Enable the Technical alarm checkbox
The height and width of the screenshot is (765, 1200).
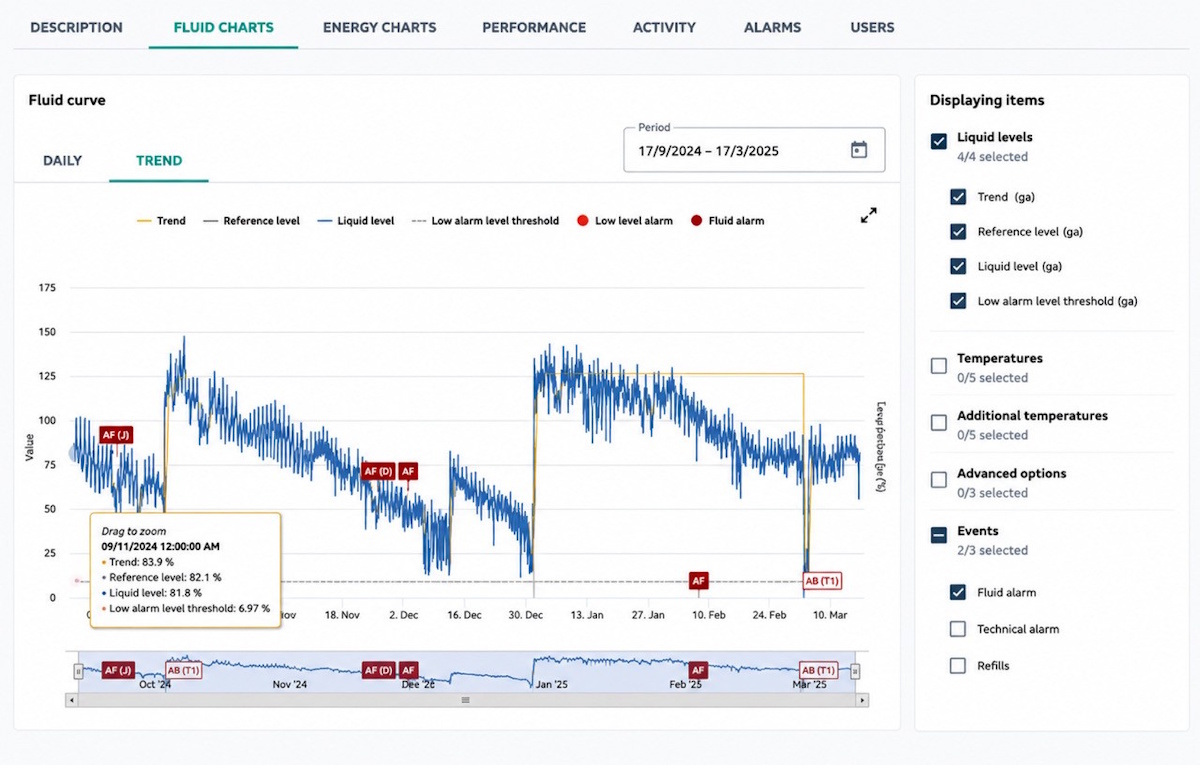point(958,629)
